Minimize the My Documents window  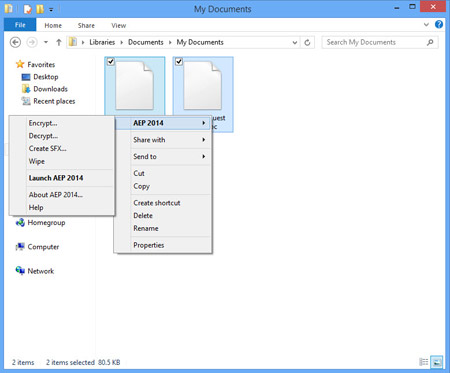coord(397,7)
